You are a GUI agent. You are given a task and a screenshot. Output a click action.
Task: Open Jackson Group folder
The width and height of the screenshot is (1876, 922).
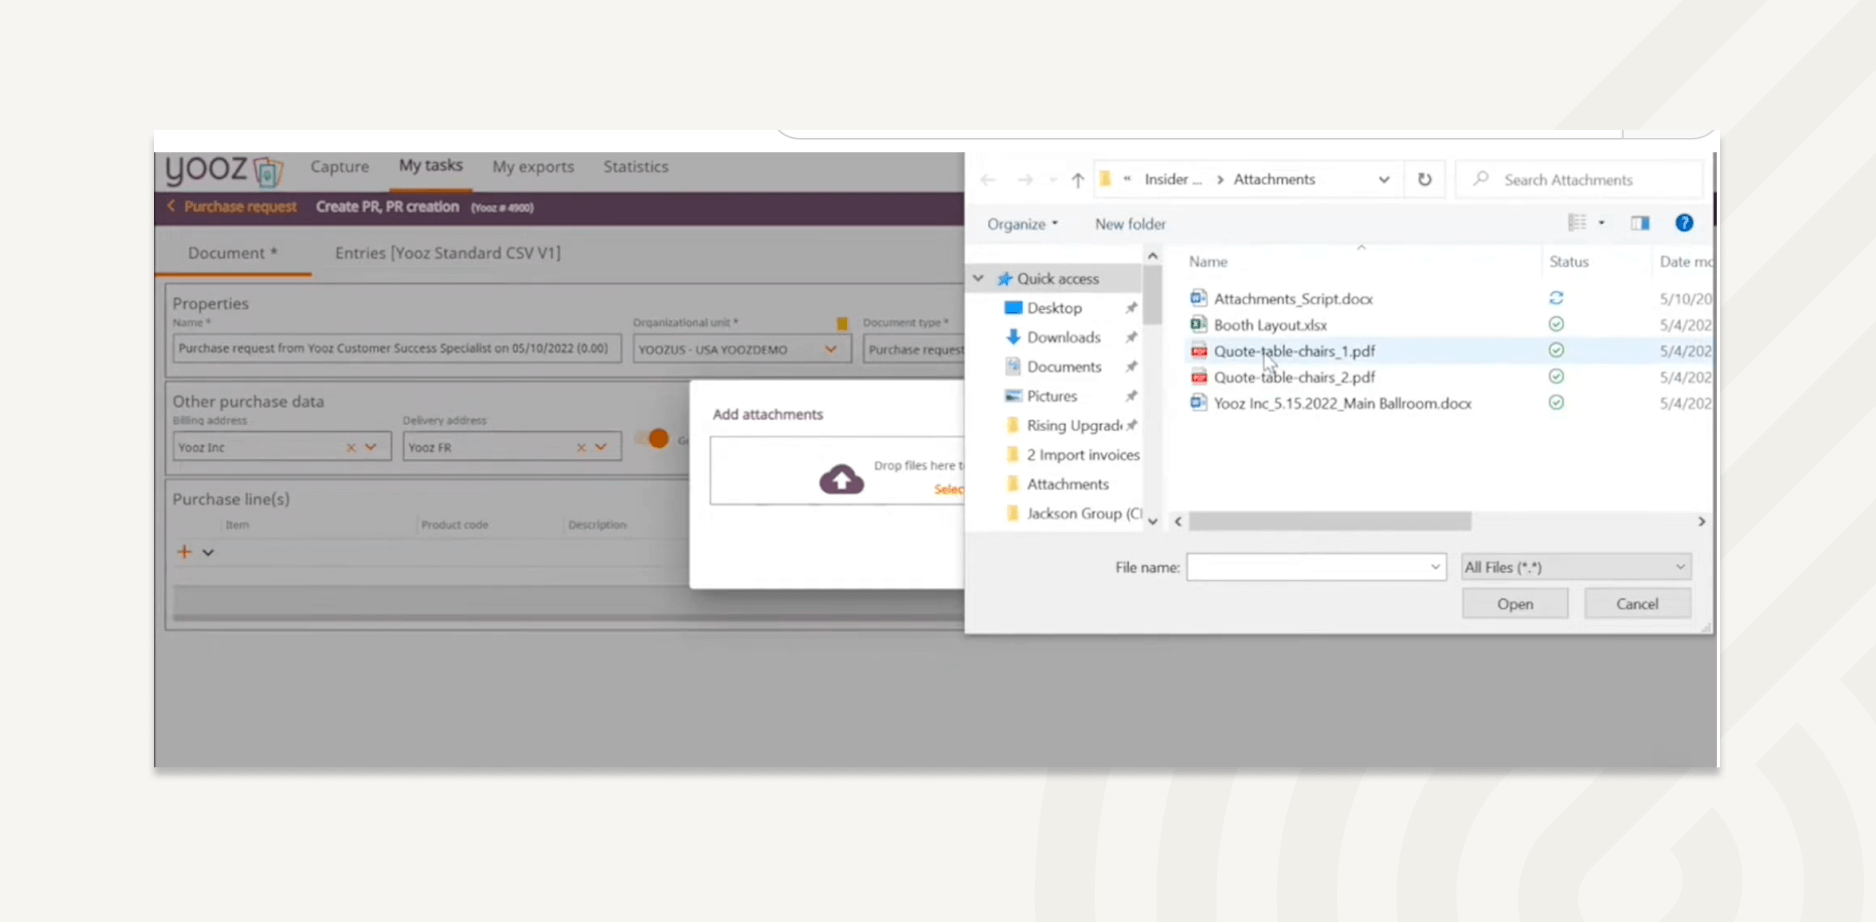[1083, 513]
